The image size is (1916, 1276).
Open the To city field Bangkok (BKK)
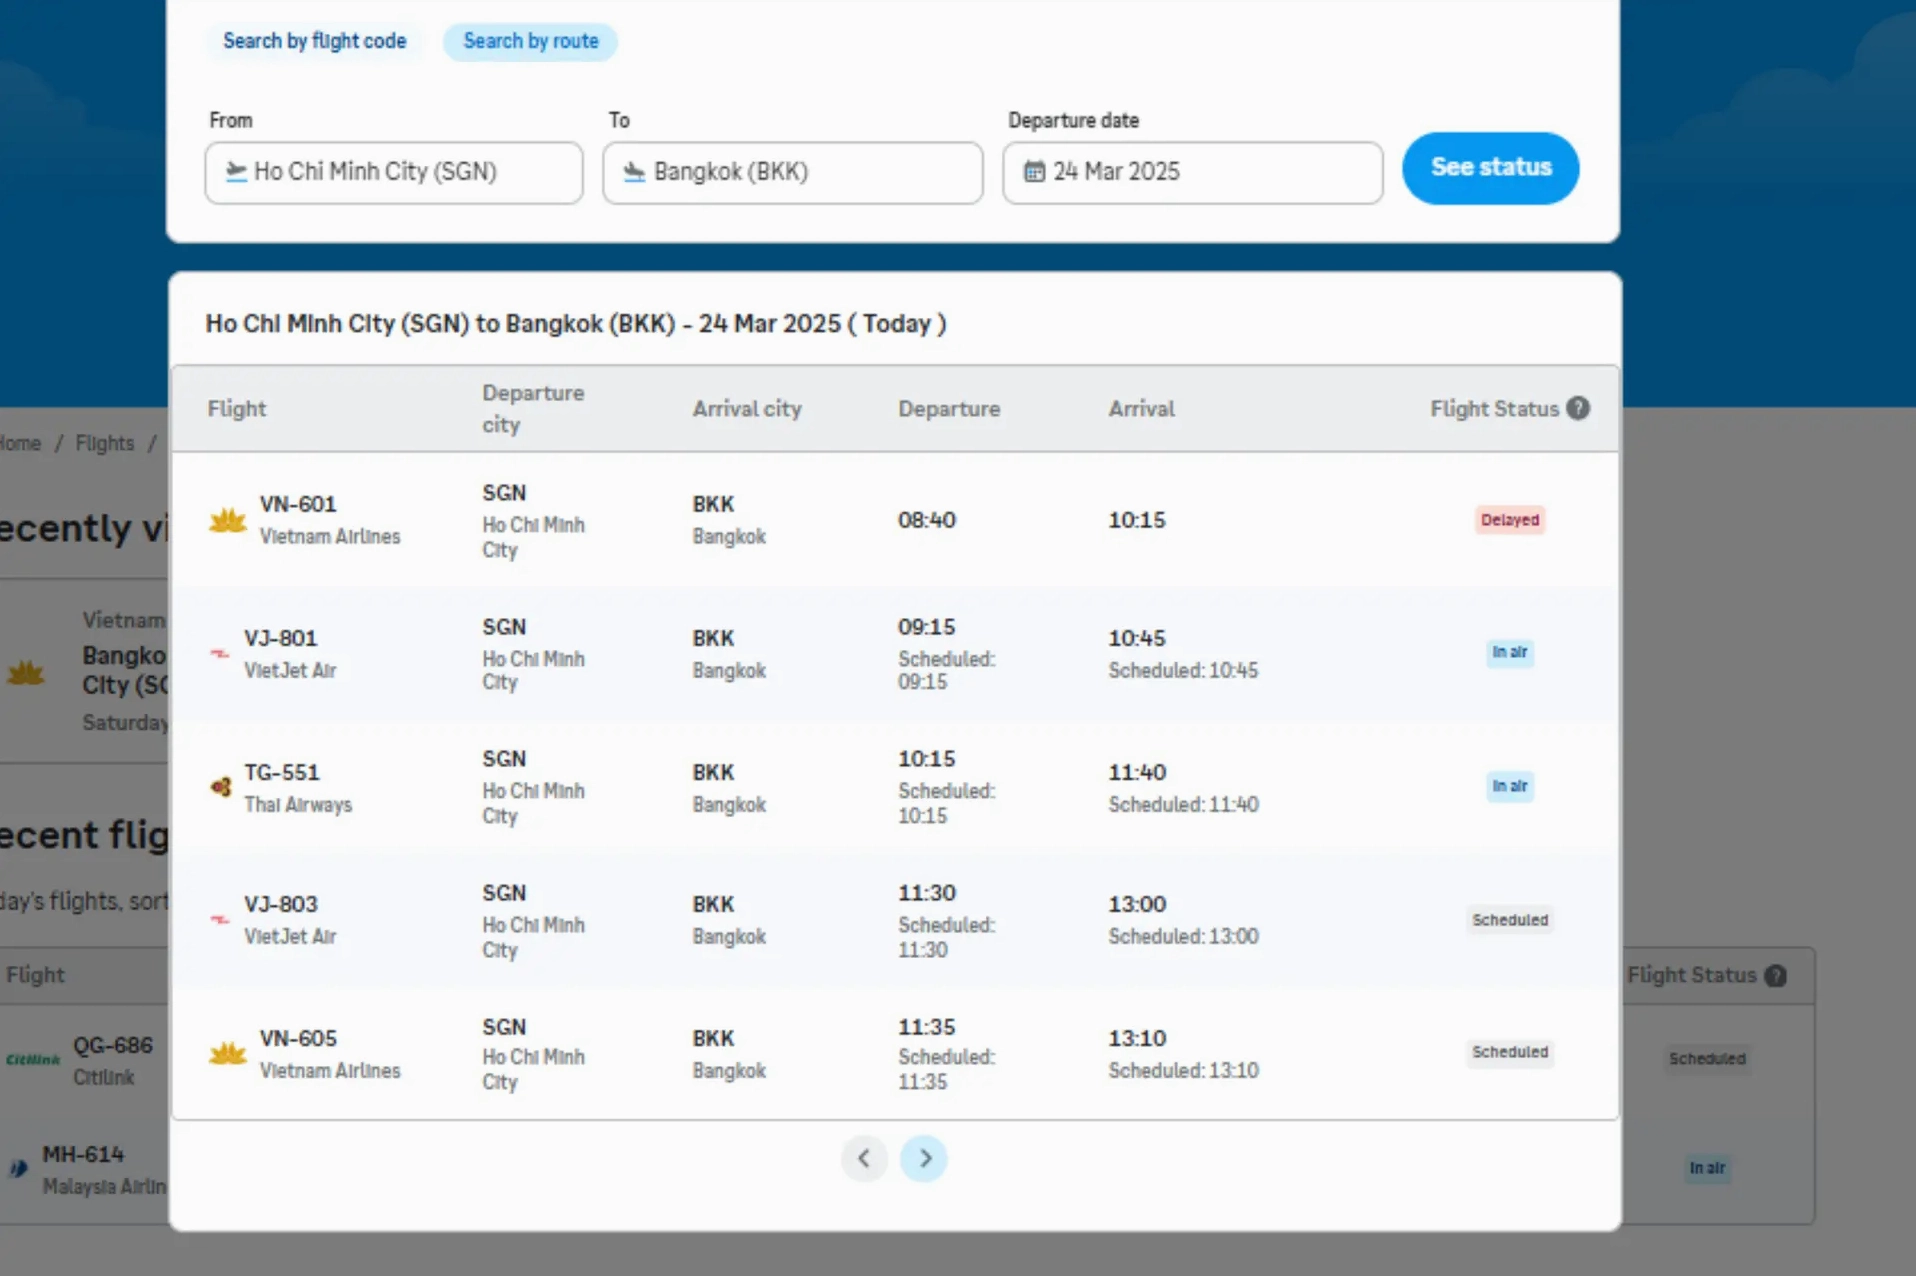pos(792,172)
